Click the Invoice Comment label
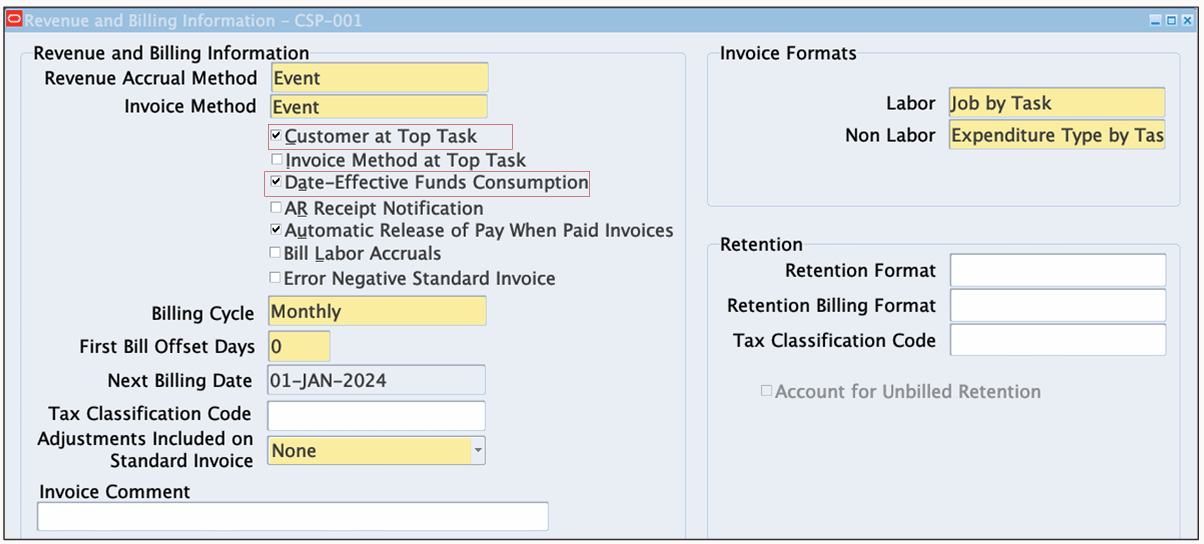The image size is (1204, 544). [x=115, y=492]
